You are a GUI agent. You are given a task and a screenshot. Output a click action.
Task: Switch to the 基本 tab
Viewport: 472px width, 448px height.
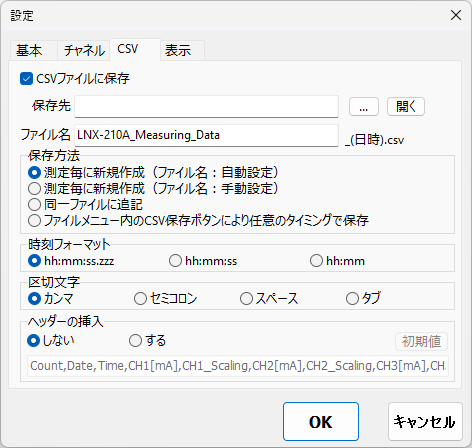pyautogui.click(x=33, y=51)
